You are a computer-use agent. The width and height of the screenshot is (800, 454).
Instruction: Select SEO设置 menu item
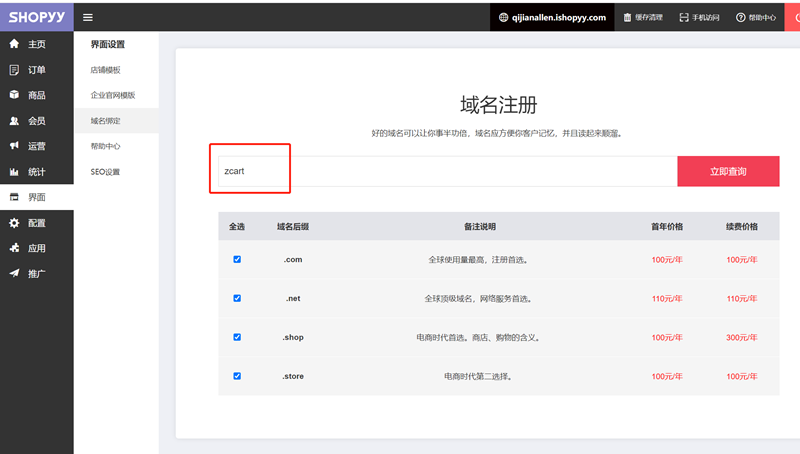click(105, 172)
